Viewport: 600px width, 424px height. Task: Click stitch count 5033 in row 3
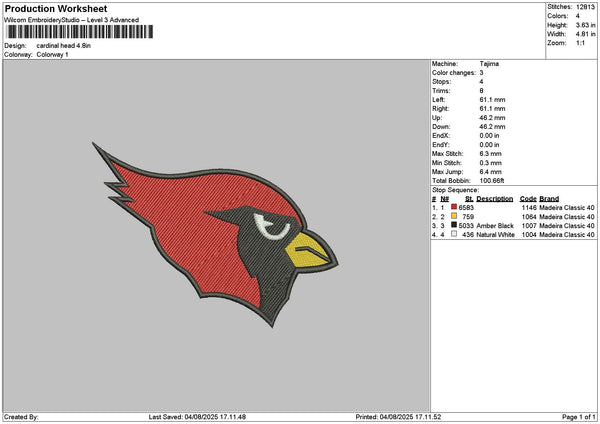466,226
